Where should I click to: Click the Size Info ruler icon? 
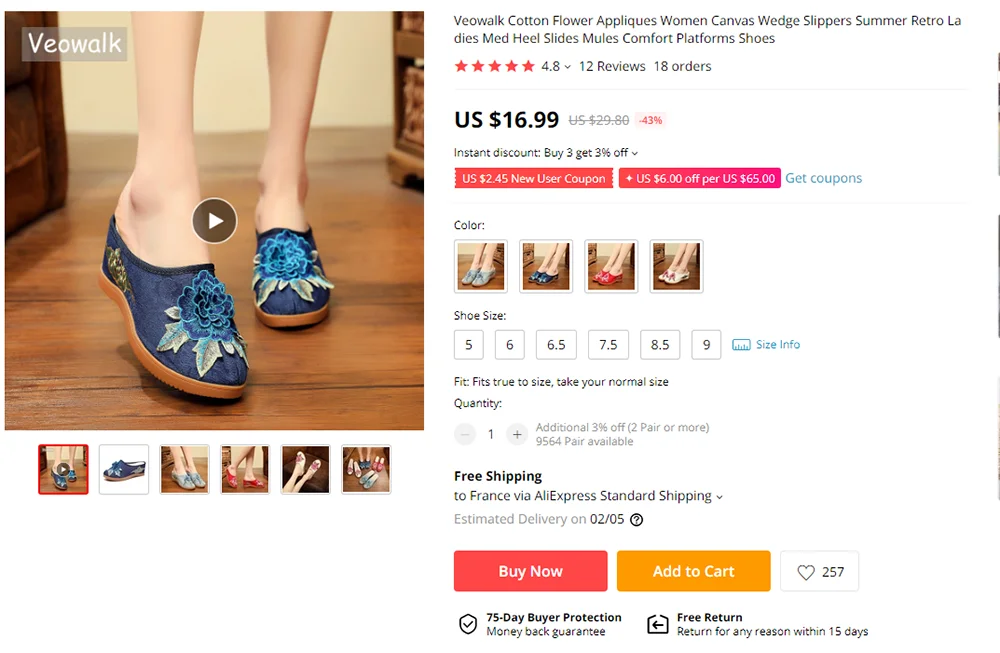click(x=741, y=345)
